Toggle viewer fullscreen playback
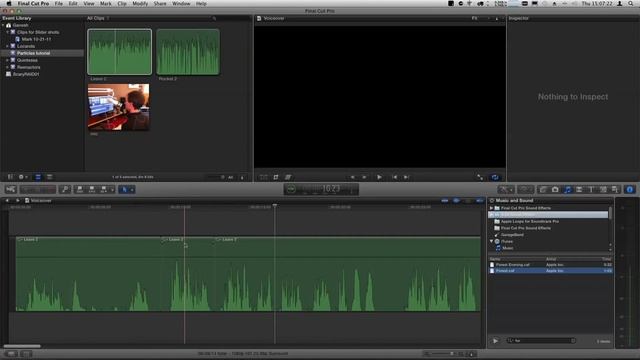 tap(480, 177)
